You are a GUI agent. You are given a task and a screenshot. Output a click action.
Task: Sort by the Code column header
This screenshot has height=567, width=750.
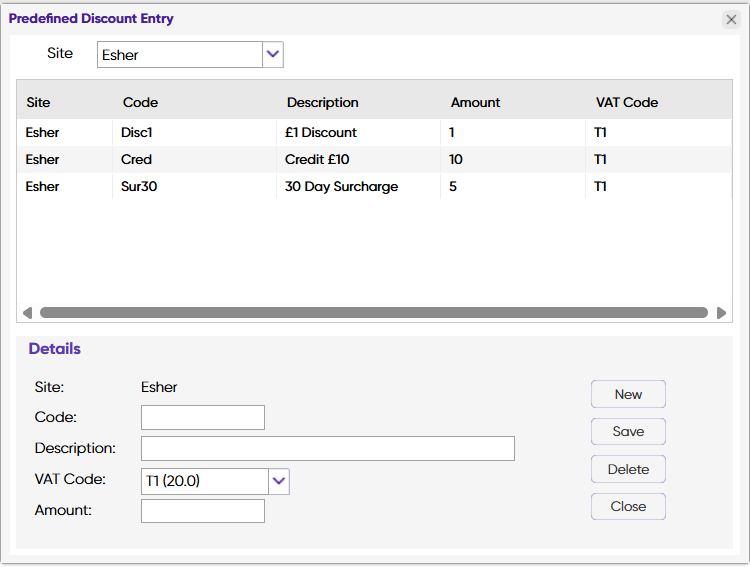[x=141, y=102]
